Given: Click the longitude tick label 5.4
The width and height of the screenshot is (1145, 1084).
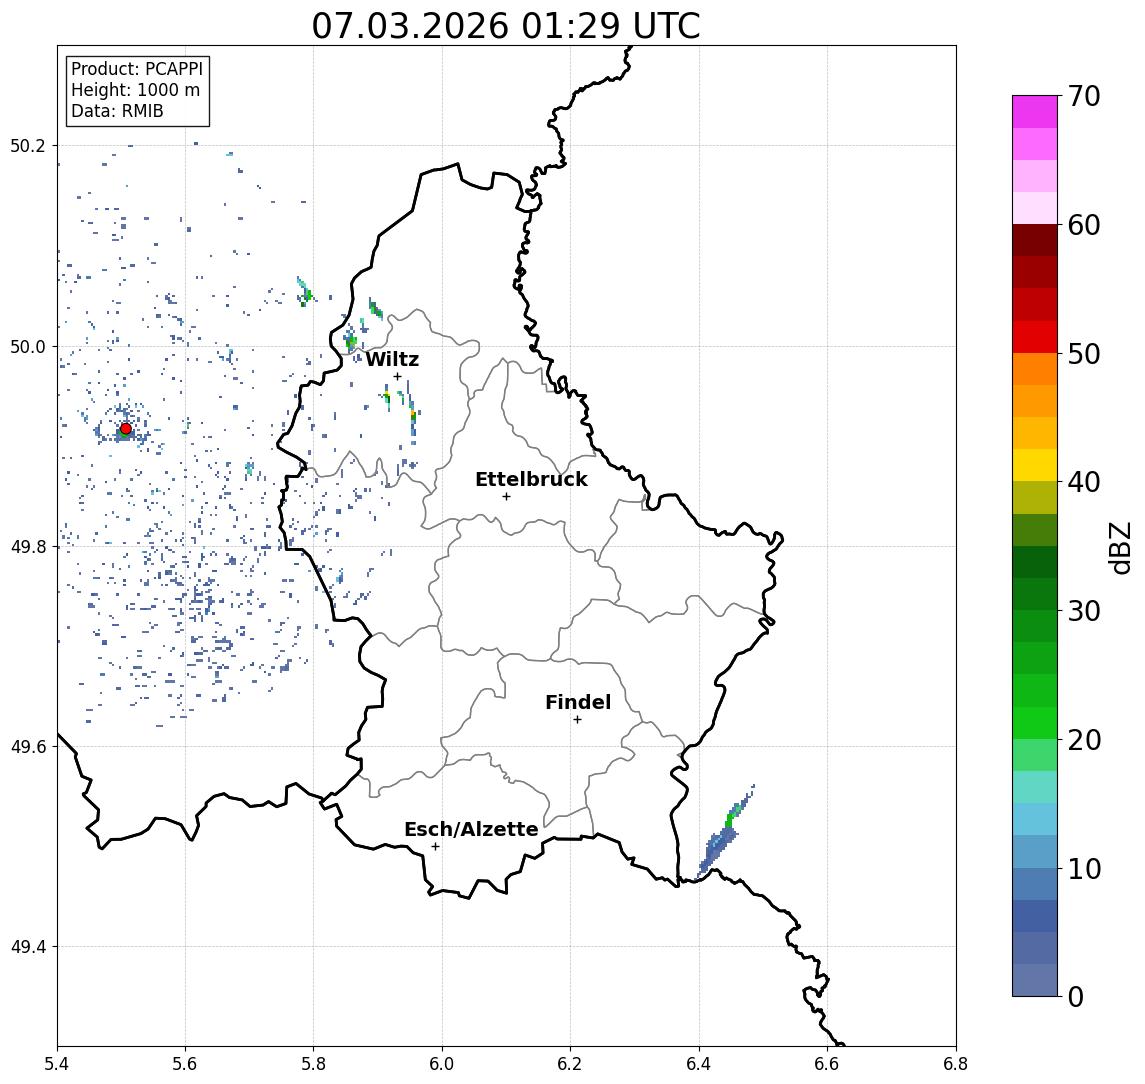Looking at the screenshot, I should tap(57, 1064).
